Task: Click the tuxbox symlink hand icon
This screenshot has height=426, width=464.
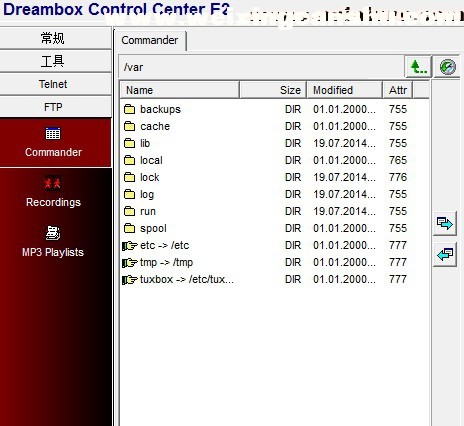Action: [x=130, y=279]
